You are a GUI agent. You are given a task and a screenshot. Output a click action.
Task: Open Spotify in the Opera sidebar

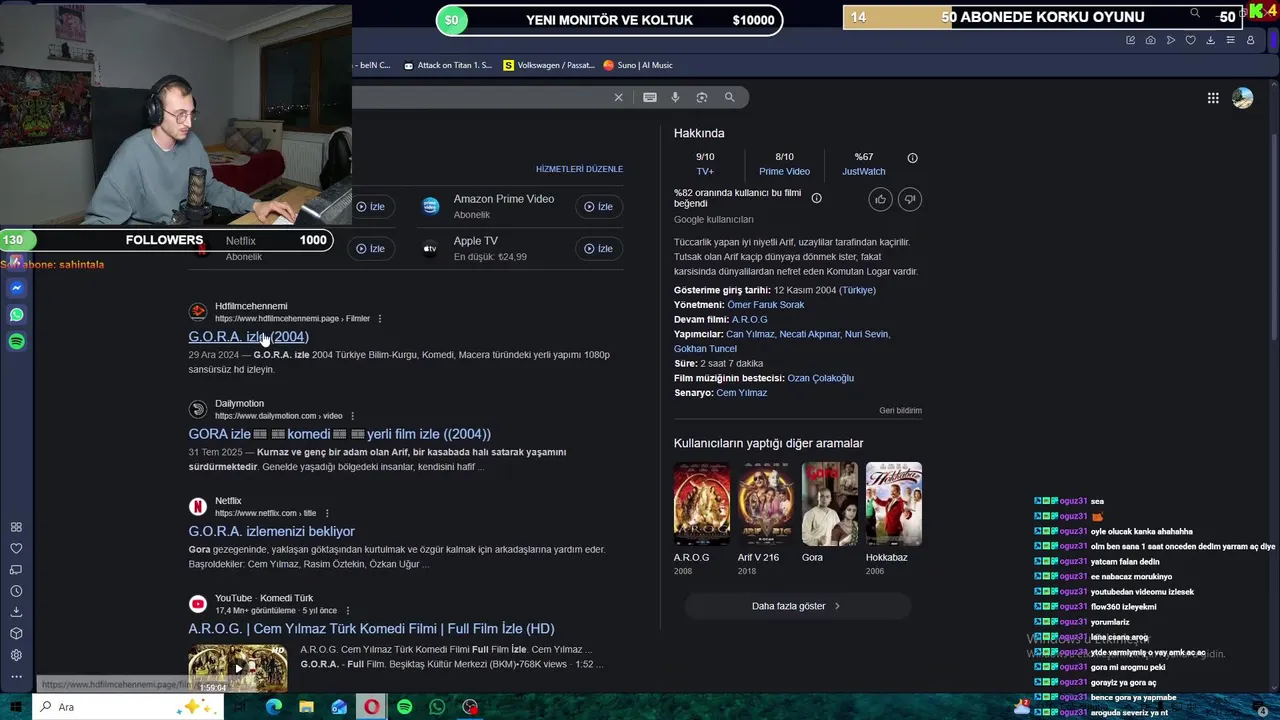(x=16, y=342)
